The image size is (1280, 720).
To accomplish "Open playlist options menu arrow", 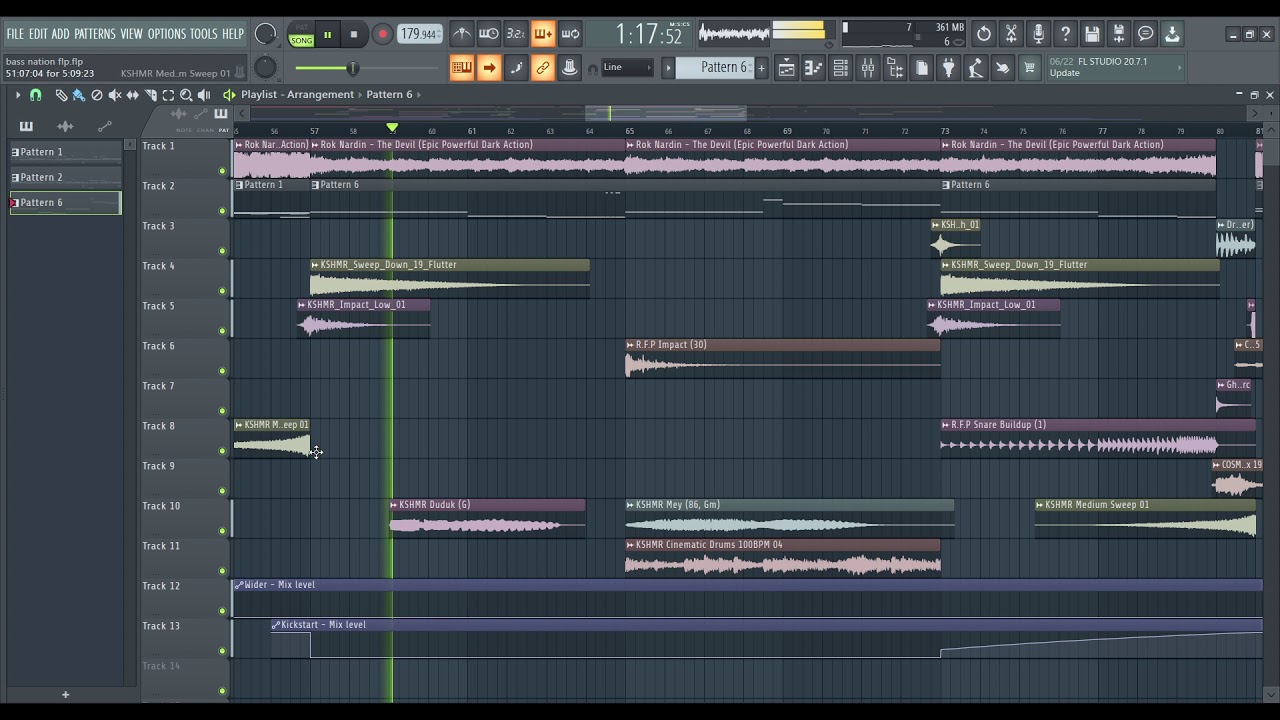I will click(17, 95).
